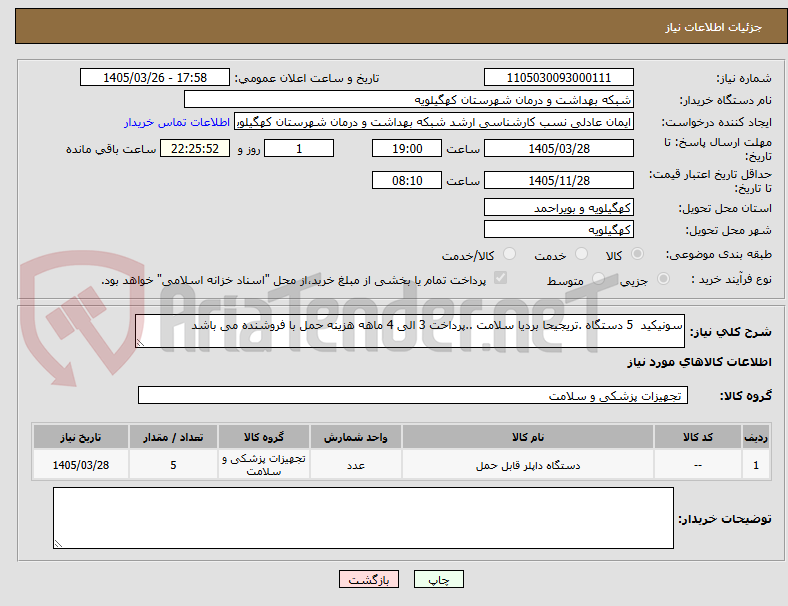
Task: Click the remaining days field showing 1
Action: (x=299, y=148)
